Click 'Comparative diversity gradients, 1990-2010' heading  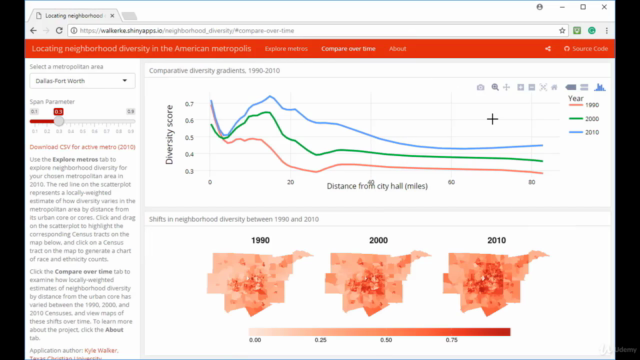coord(214,71)
